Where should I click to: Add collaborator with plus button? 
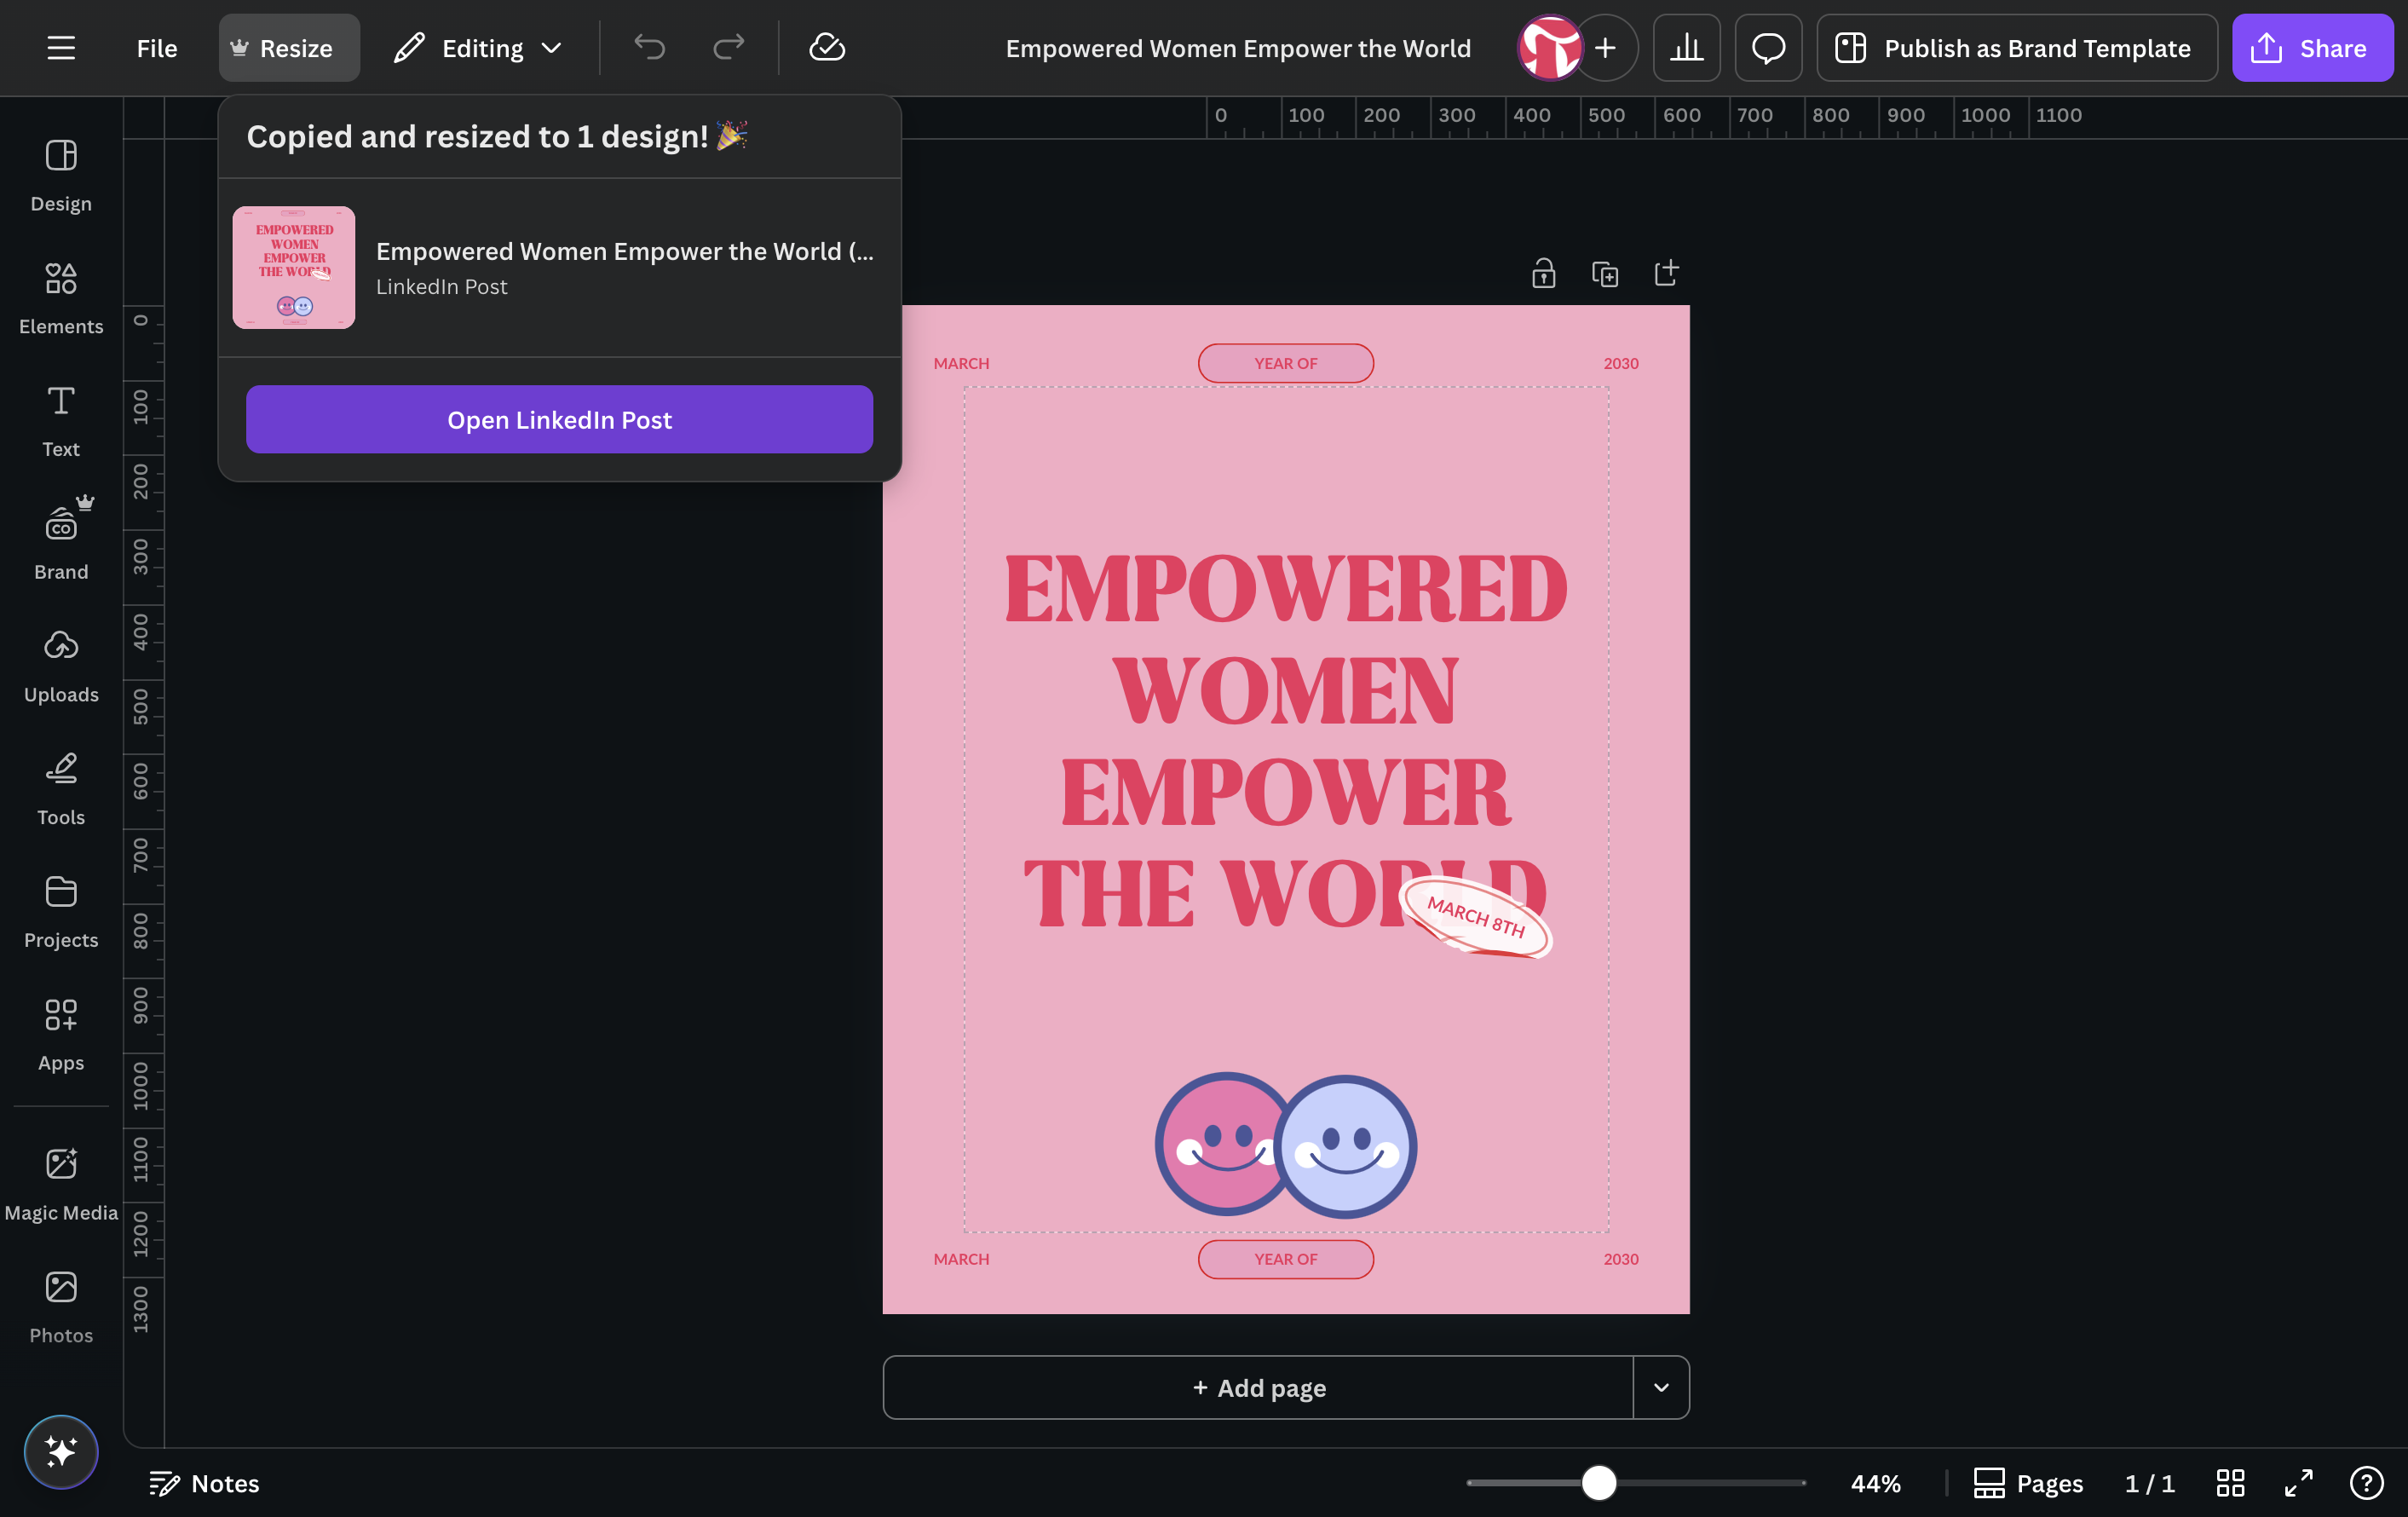(x=1606, y=48)
